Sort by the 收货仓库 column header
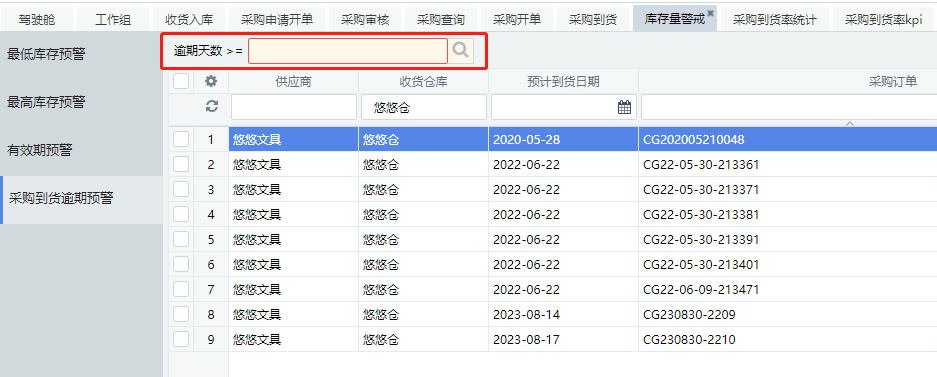This screenshot has height=377, width=937. (x=424, y=81)
